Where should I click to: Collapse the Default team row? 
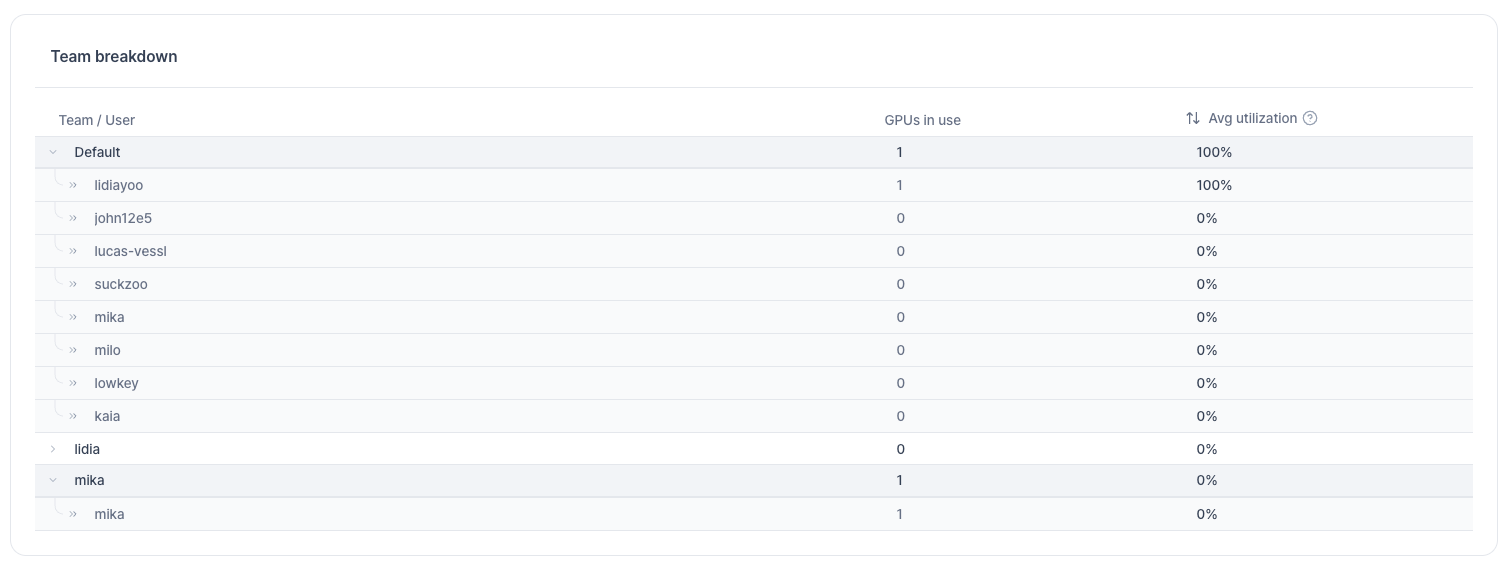click(53, 152)
